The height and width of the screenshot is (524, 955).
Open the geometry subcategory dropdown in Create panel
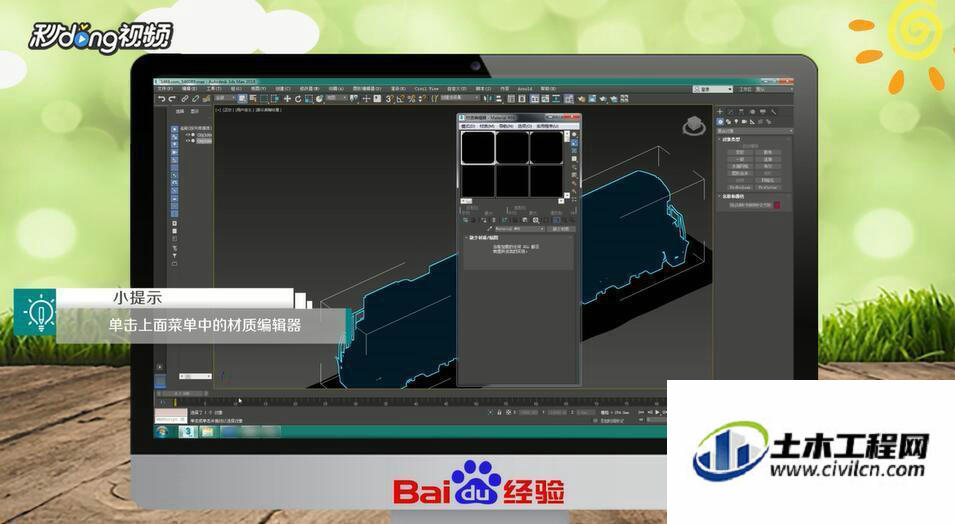tap(755, 131)
